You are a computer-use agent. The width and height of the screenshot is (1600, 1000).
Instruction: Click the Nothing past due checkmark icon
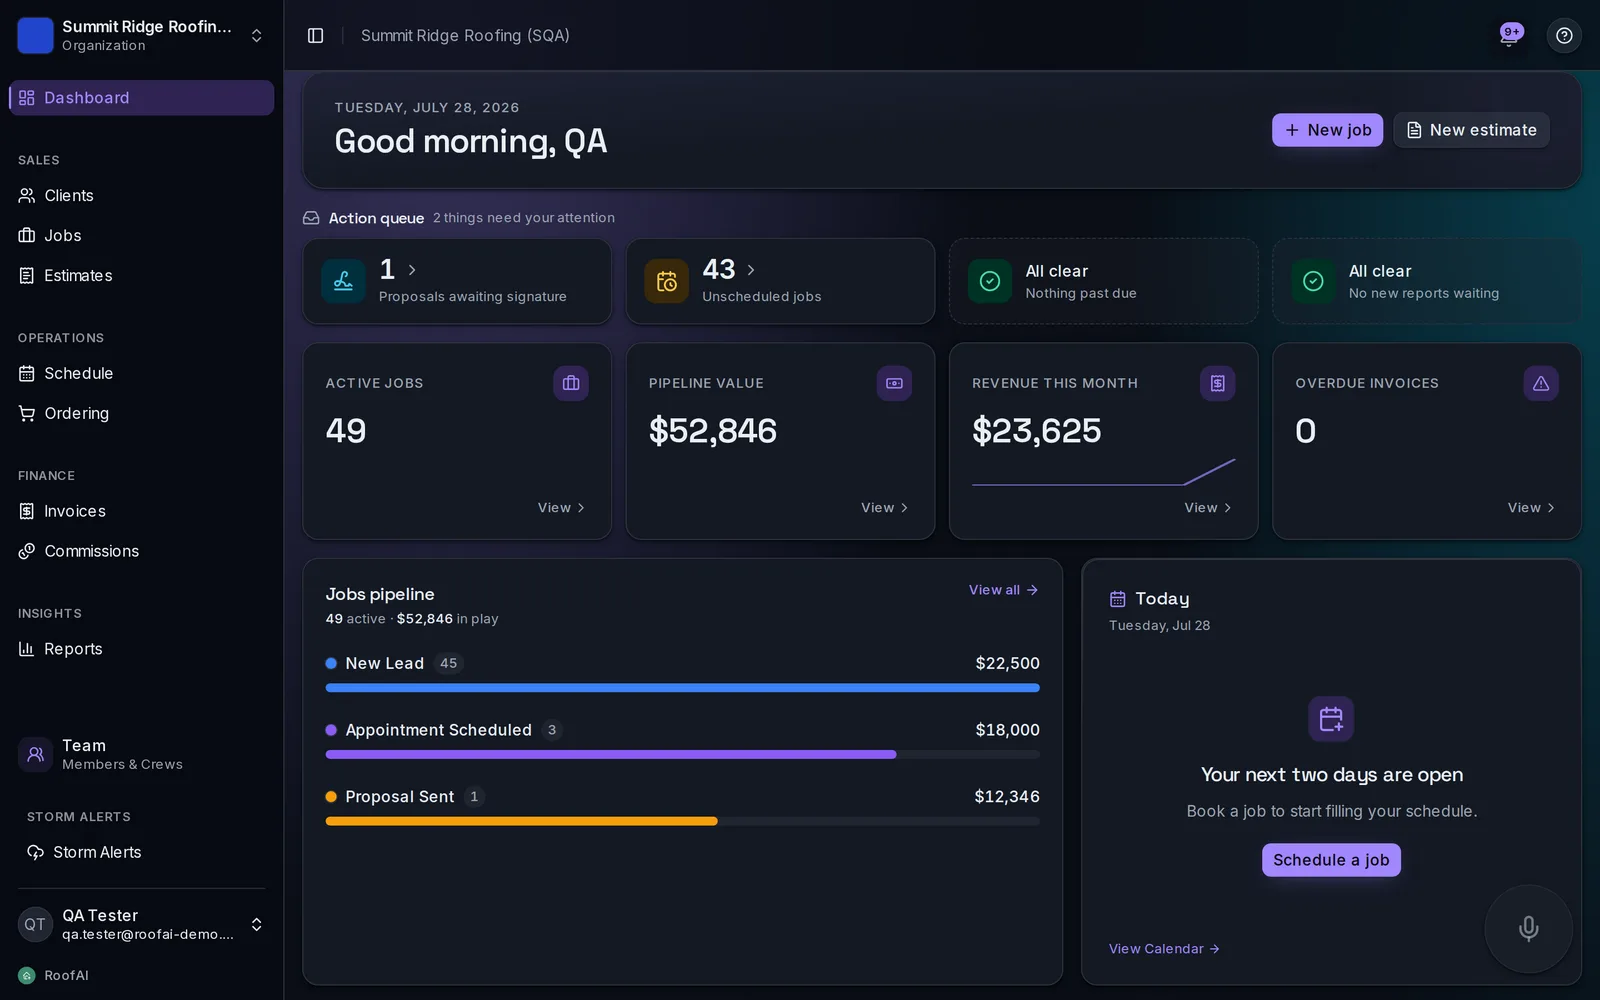pyautogui.click(x=990, y=281)
